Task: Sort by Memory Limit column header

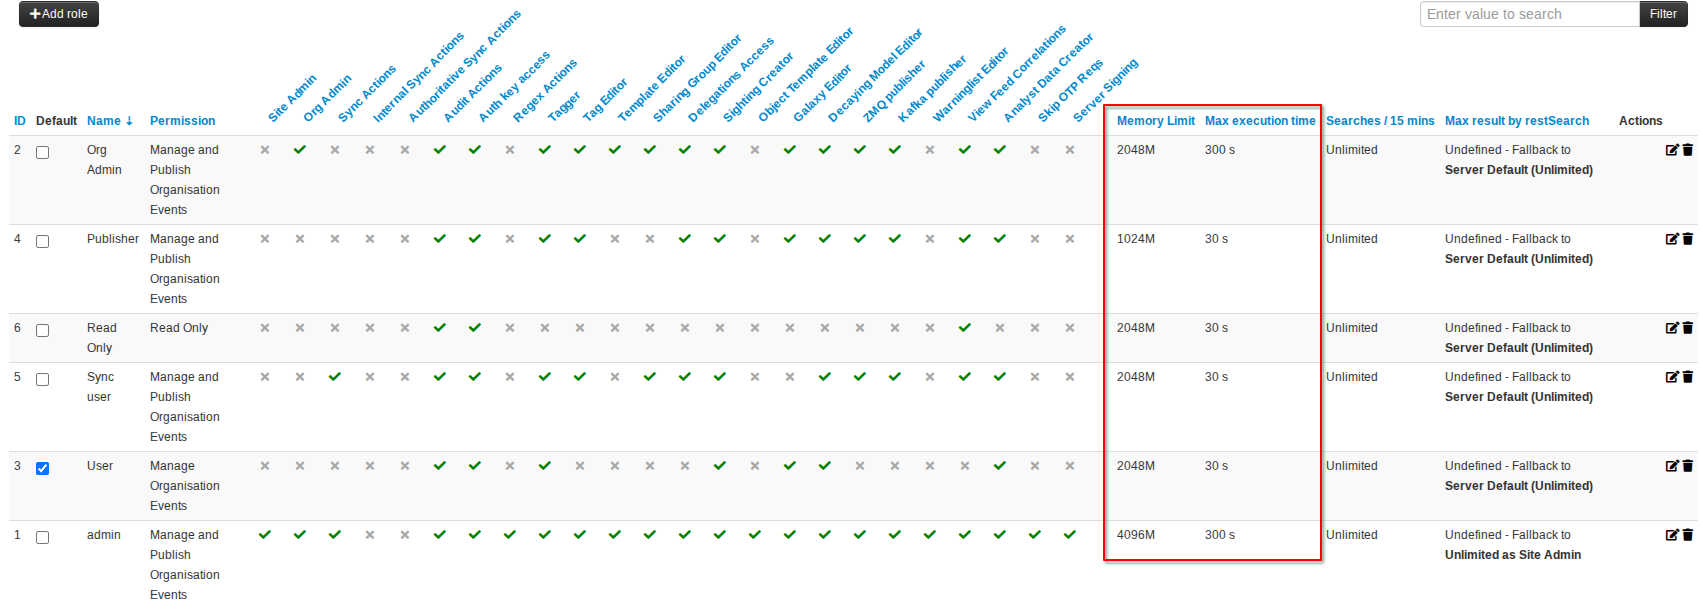Action: coord(1155,121)
